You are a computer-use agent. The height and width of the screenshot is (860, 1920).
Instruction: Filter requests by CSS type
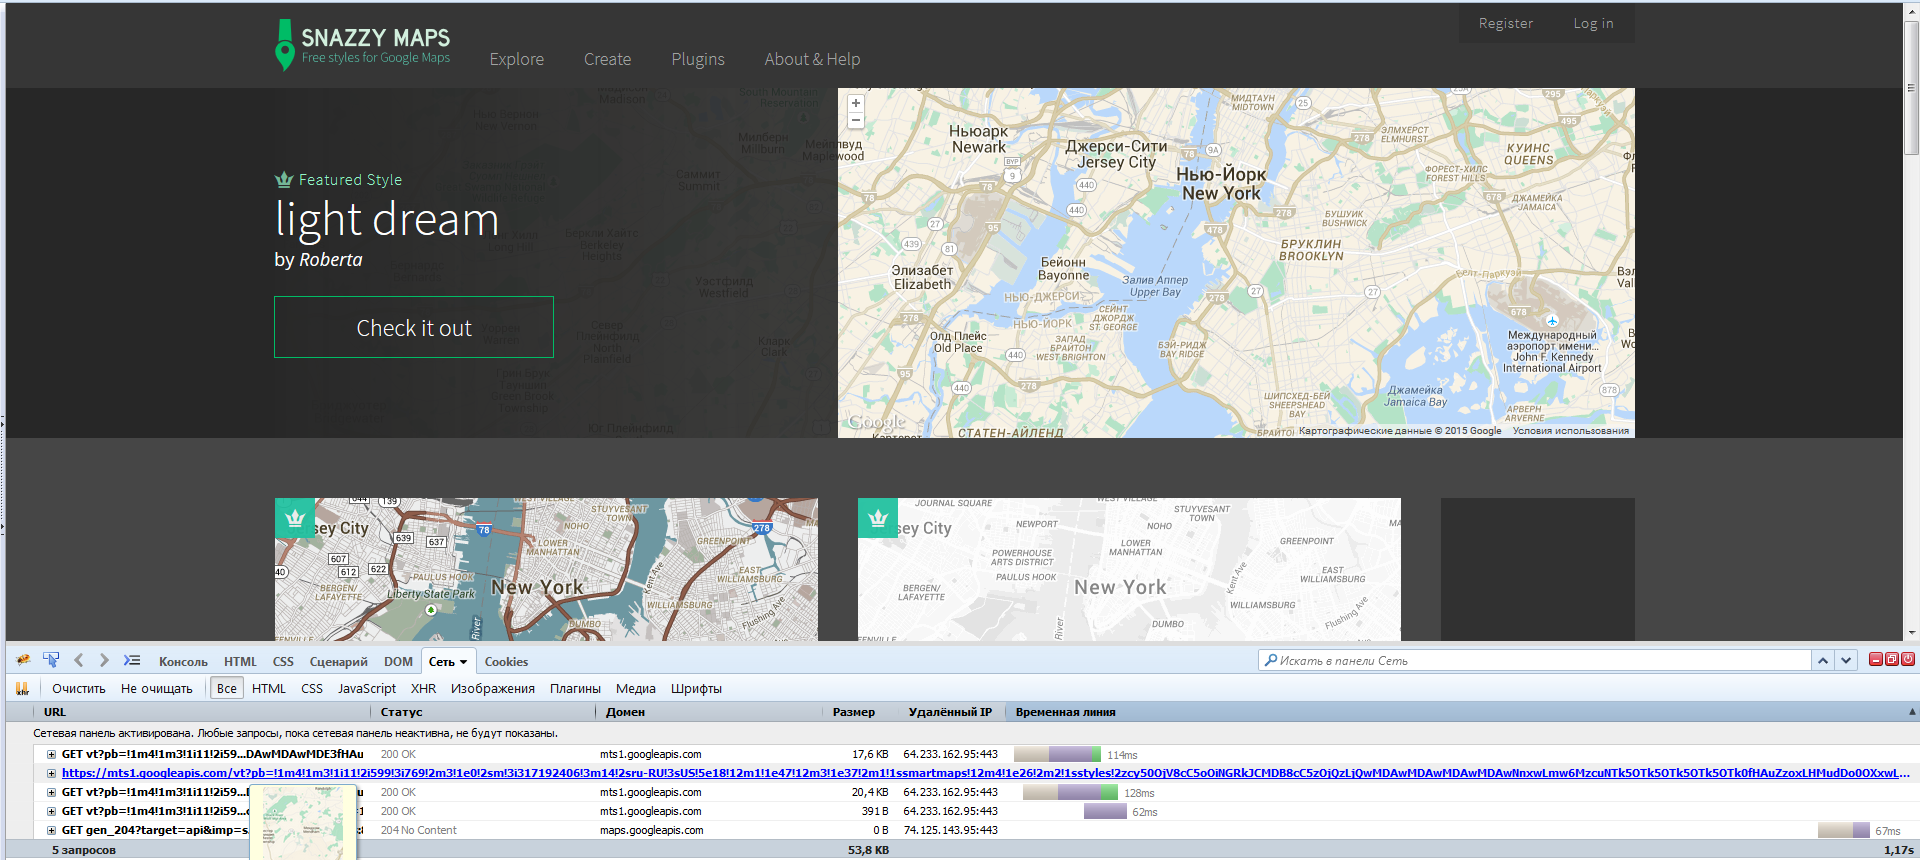(312, 688)
